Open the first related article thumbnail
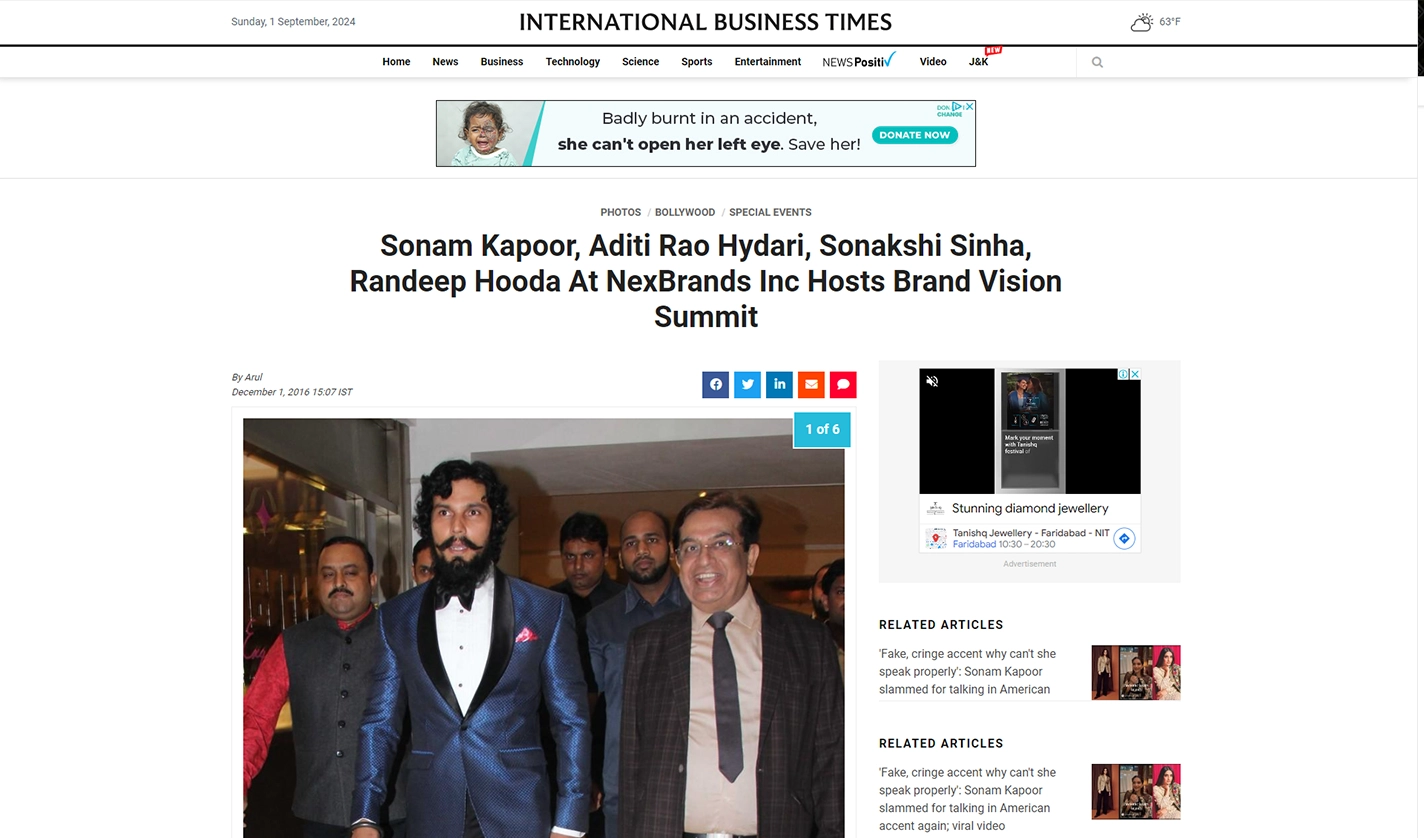 [x=1136, y=672]
